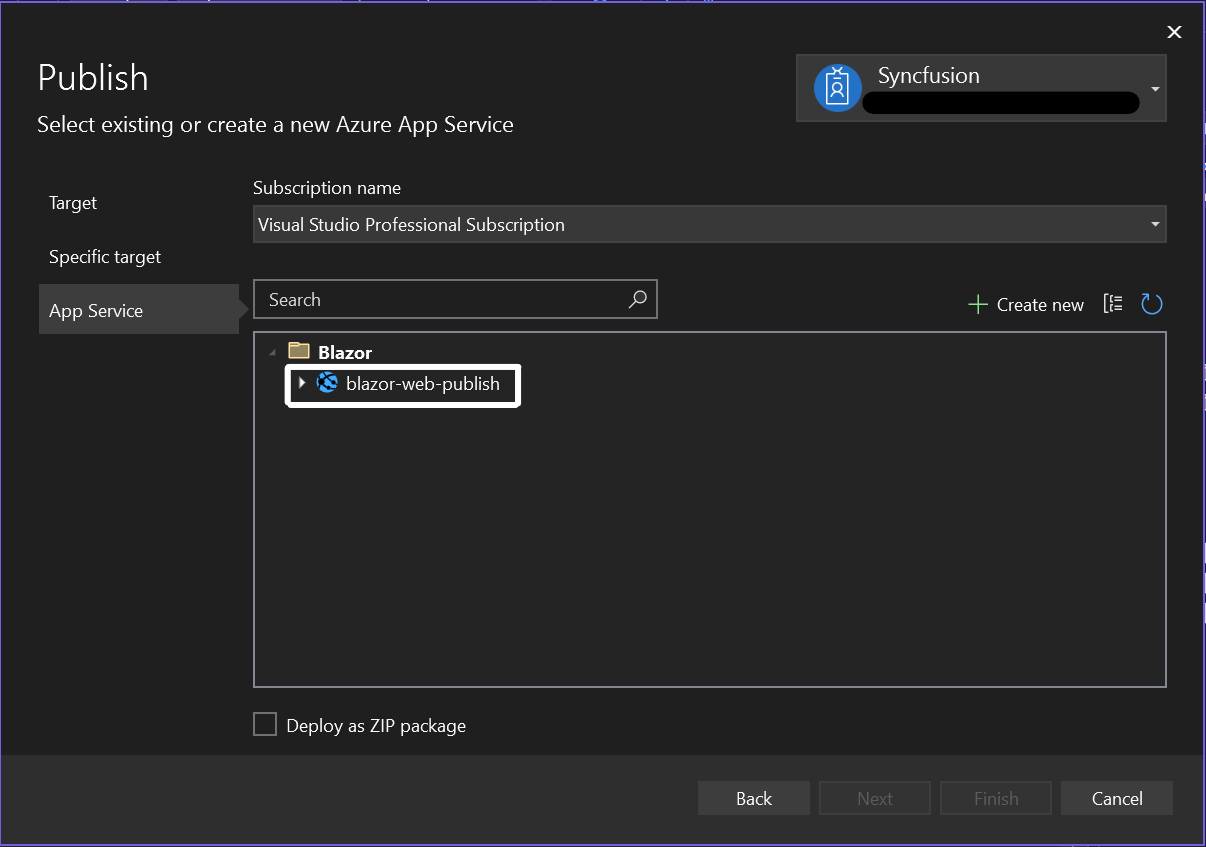
Task: Collapse the Blazor resource group
Action: 271,352
